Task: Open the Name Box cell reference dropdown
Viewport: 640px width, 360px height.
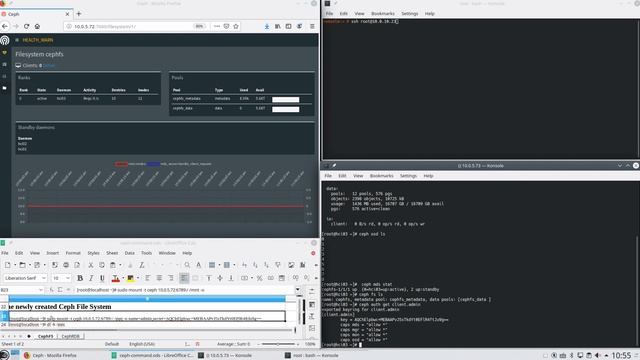Action: [40, 290]
